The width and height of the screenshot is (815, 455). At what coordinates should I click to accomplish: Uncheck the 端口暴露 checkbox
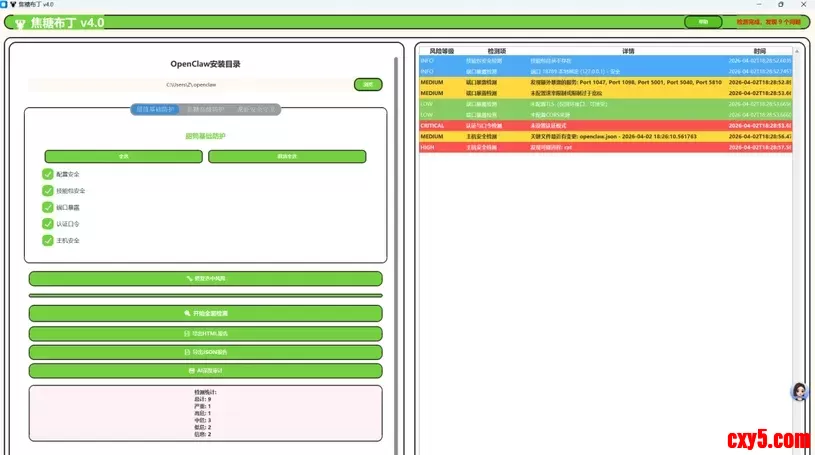pos(48,207)
